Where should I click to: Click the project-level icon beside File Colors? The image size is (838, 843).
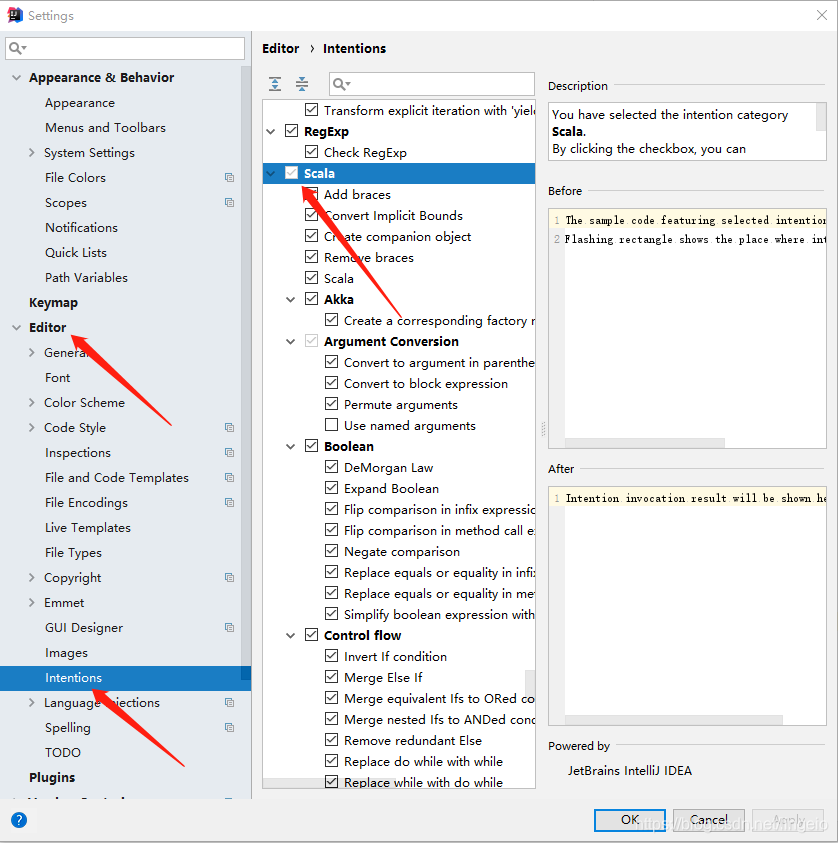(230, 177)
